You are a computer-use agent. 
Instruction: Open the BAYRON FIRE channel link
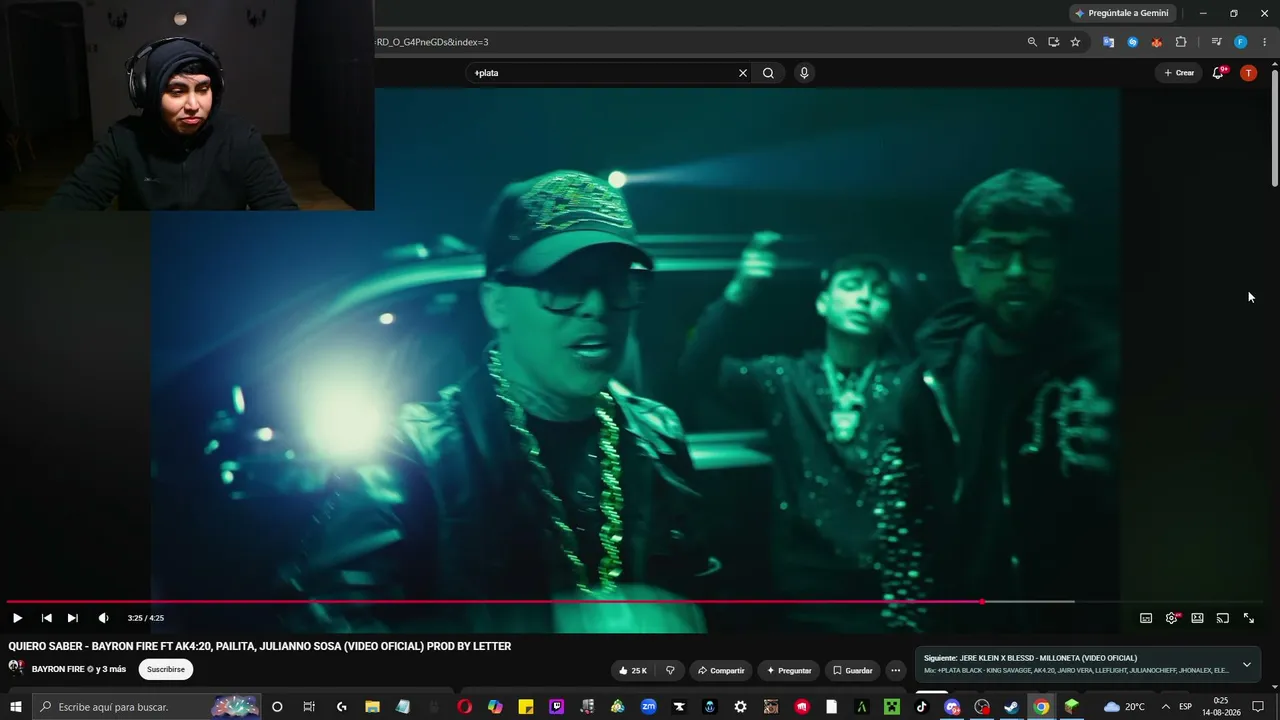pos(58,669)
